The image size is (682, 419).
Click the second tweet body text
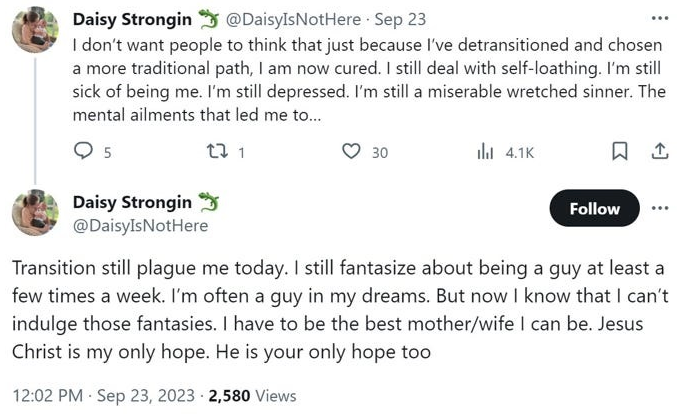pos(339,310)
